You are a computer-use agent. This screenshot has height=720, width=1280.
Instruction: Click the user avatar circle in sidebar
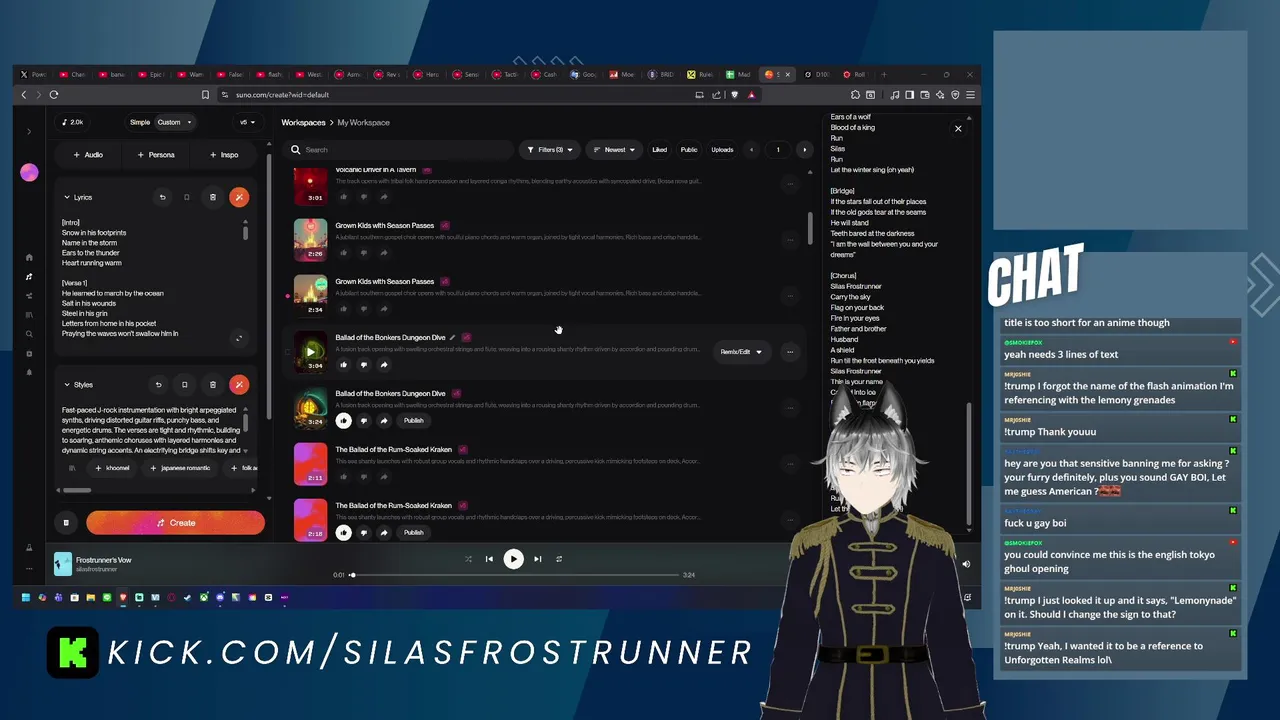coord(29,173)
